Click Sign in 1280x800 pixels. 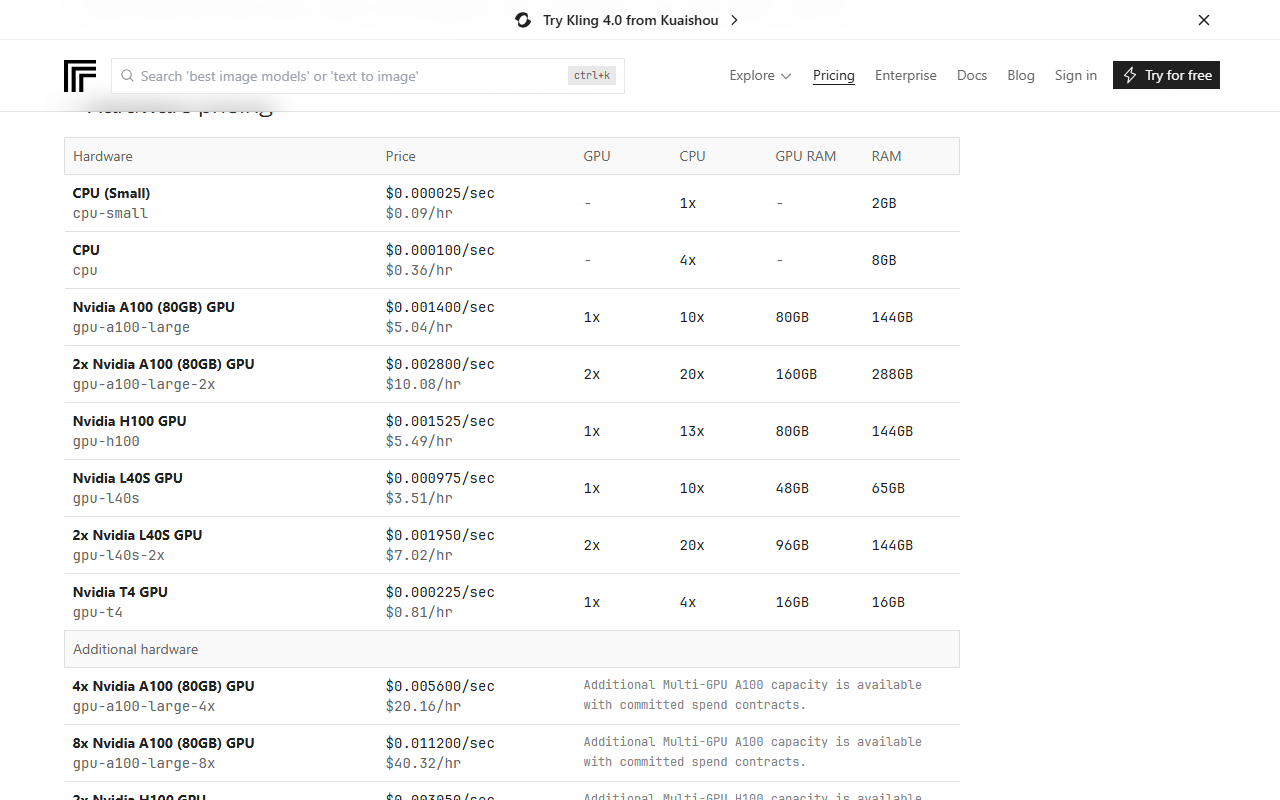[x=1076, y=75]
